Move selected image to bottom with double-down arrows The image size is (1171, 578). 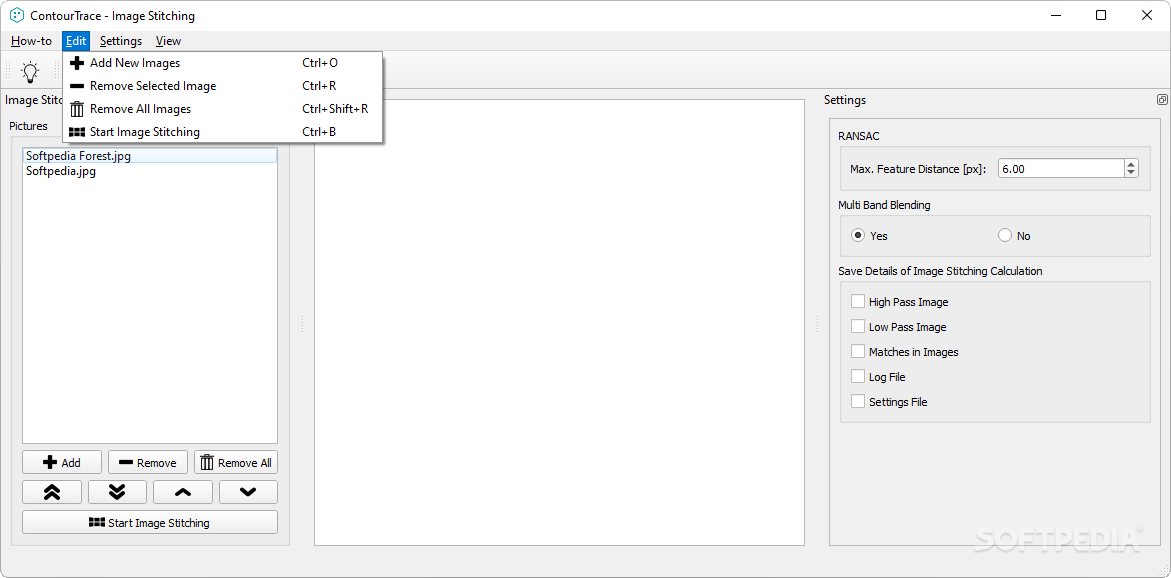pos(117,492)
